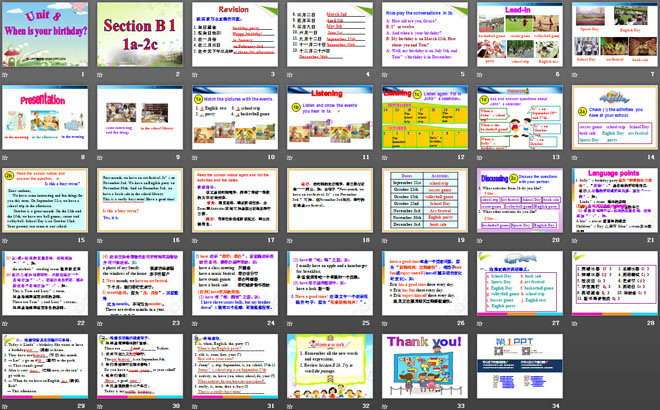Select the 'Unit 8 When is your birthday?' title slide
660x410 pixels.
(x=45, y=34)
